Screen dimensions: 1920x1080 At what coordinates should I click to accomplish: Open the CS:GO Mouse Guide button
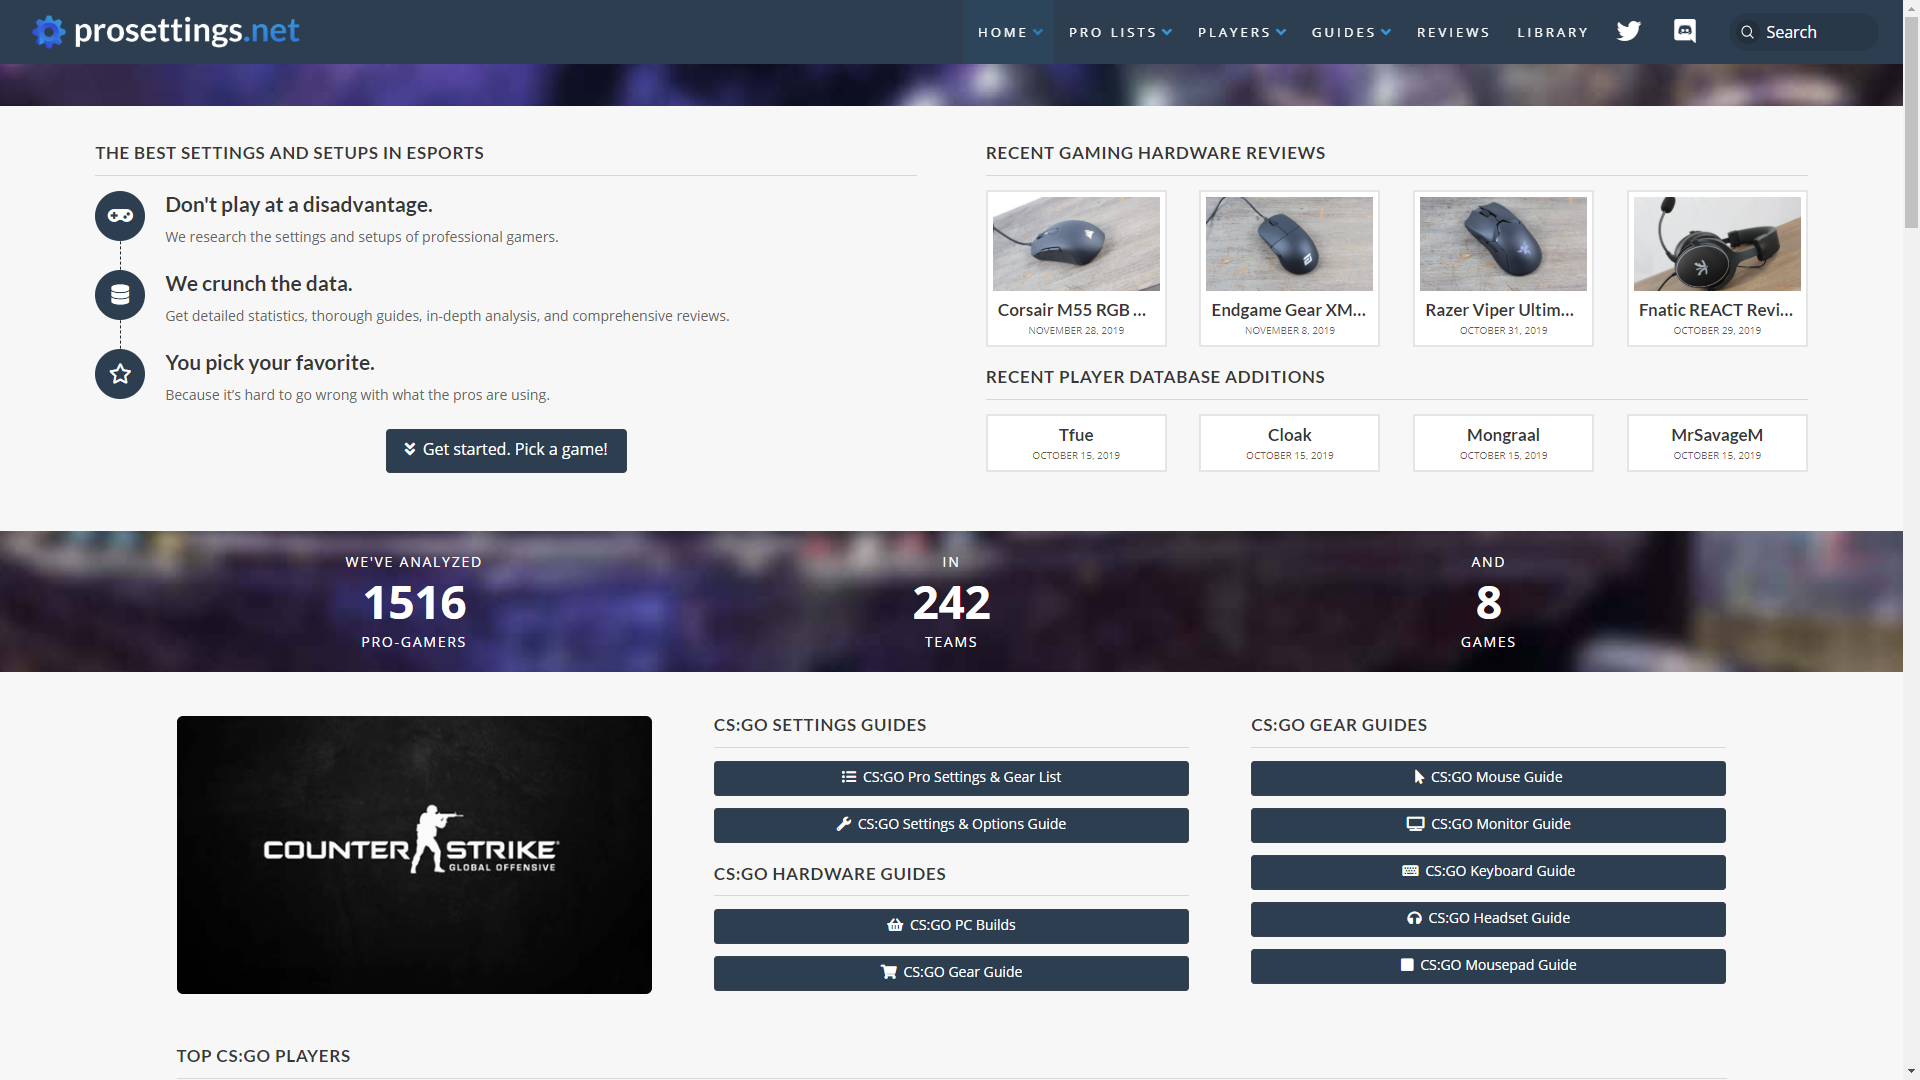point(1487,777)
